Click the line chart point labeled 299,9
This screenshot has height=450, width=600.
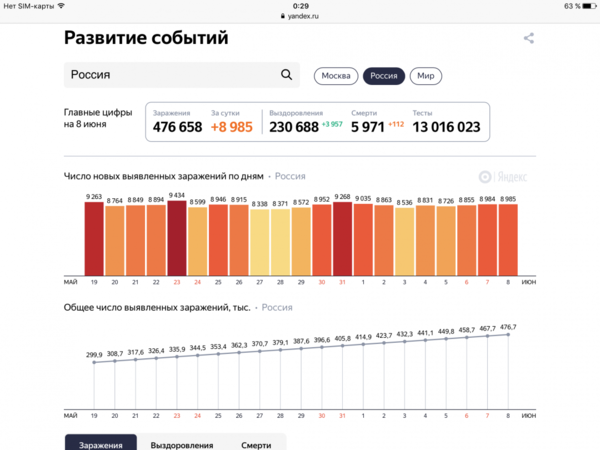(x=95, y=362)
